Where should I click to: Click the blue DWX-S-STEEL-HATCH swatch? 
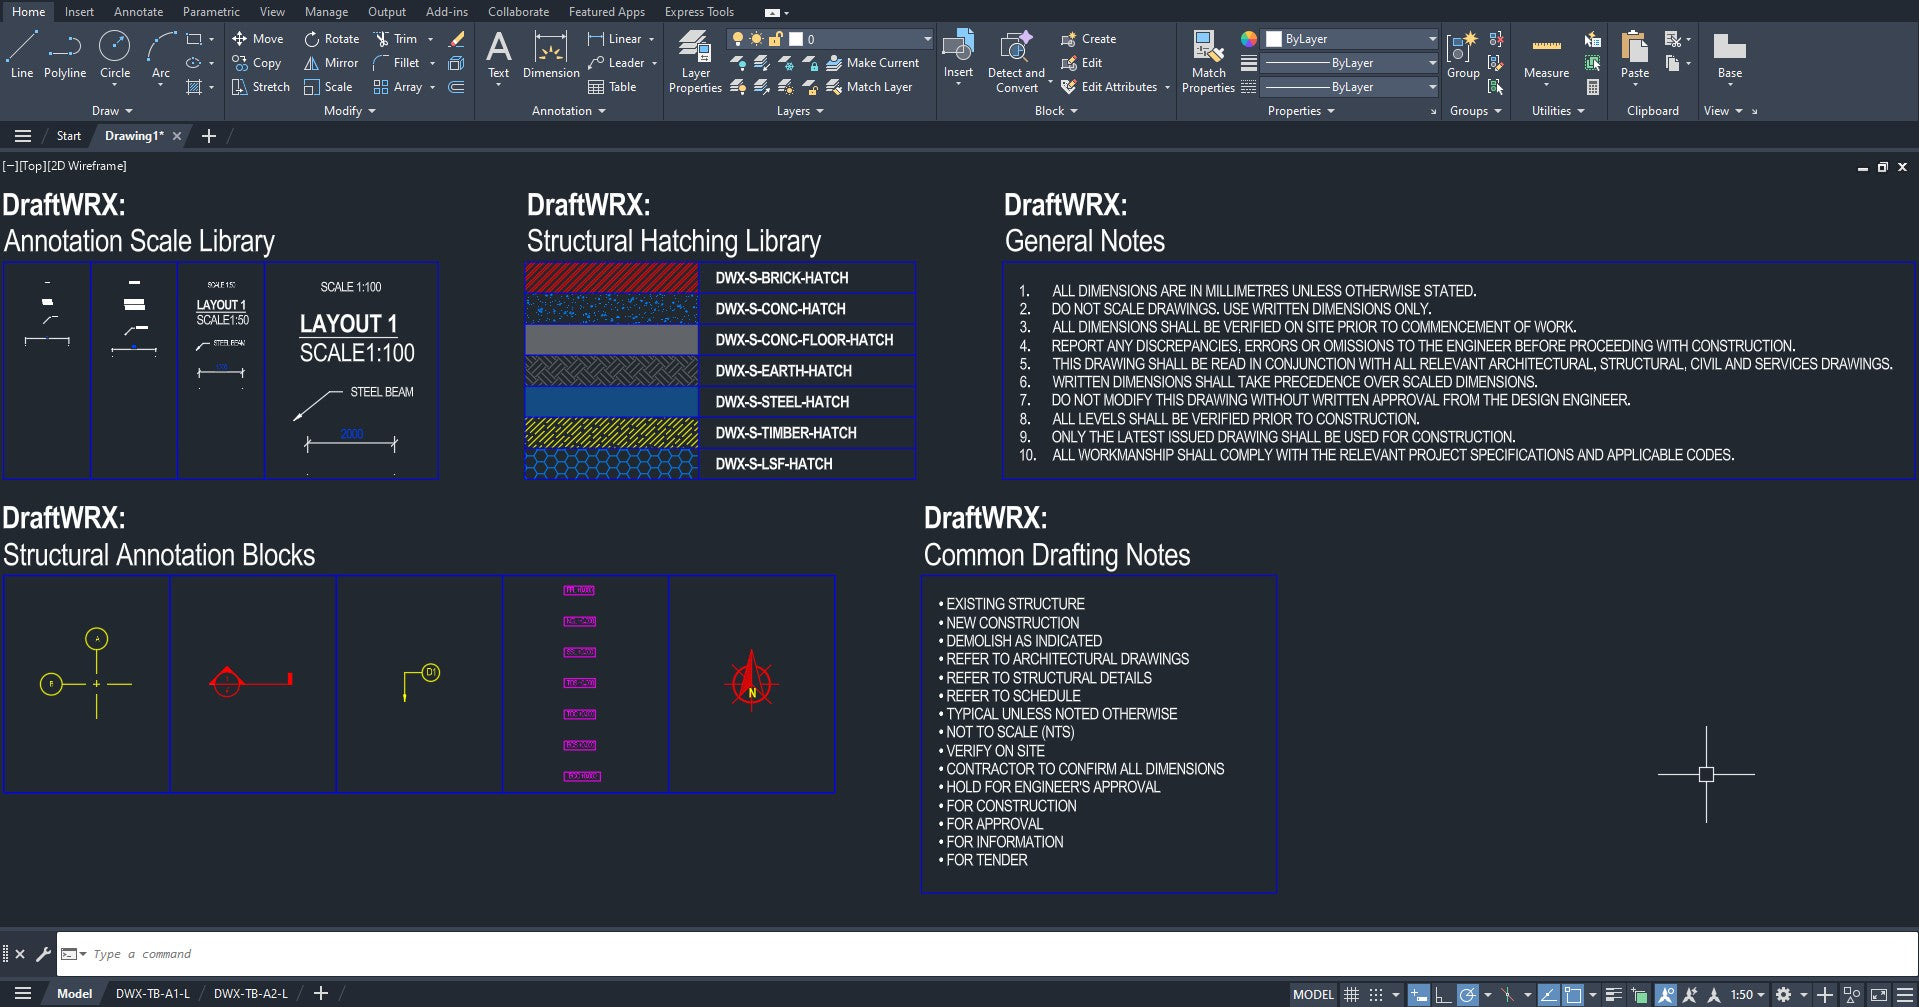pos(611,401)
